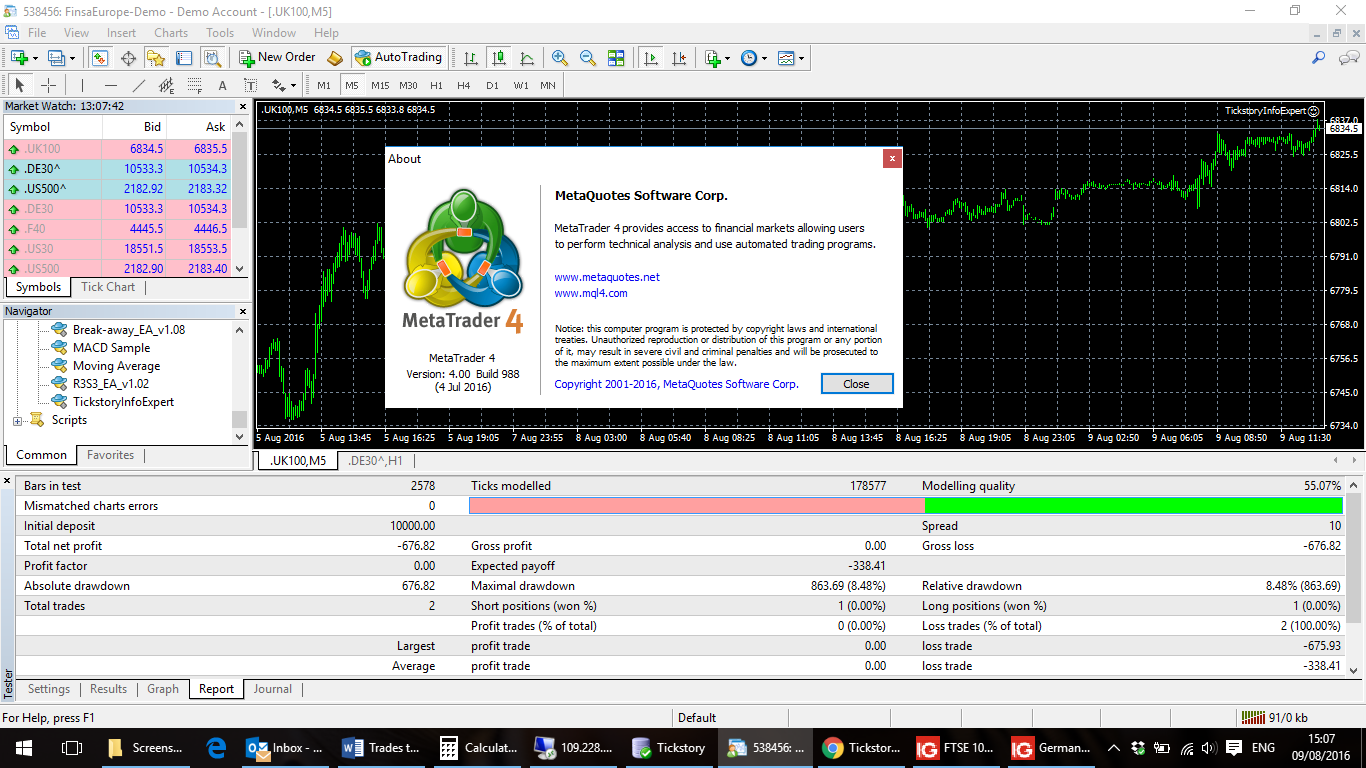Switch timeframe to M30
The height and width of the screenshot is (768, 1366).
tap(408, 85)
